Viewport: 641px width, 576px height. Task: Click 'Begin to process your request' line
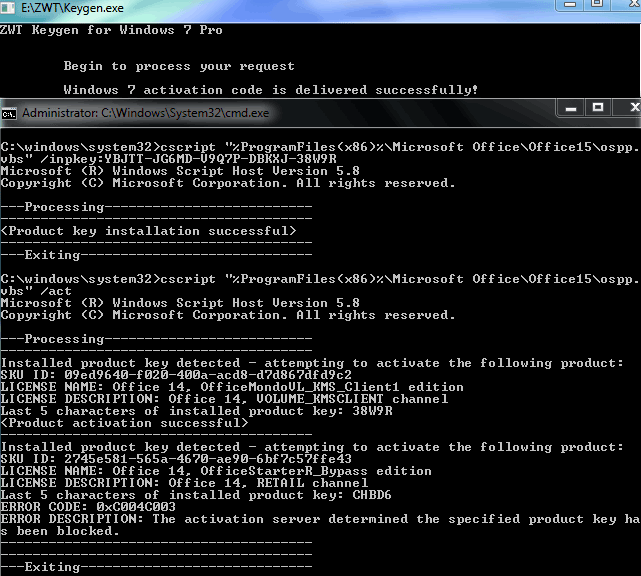tap(179, 66)
